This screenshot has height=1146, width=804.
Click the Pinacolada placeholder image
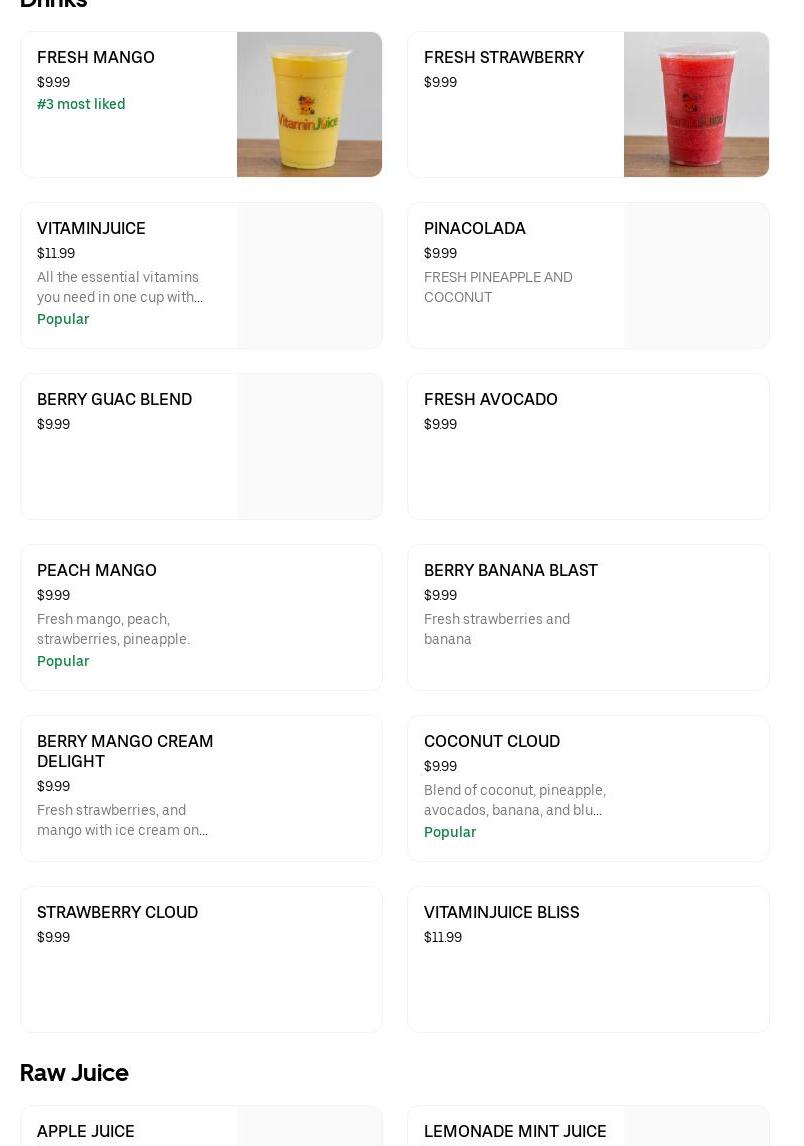pos(696,276)
